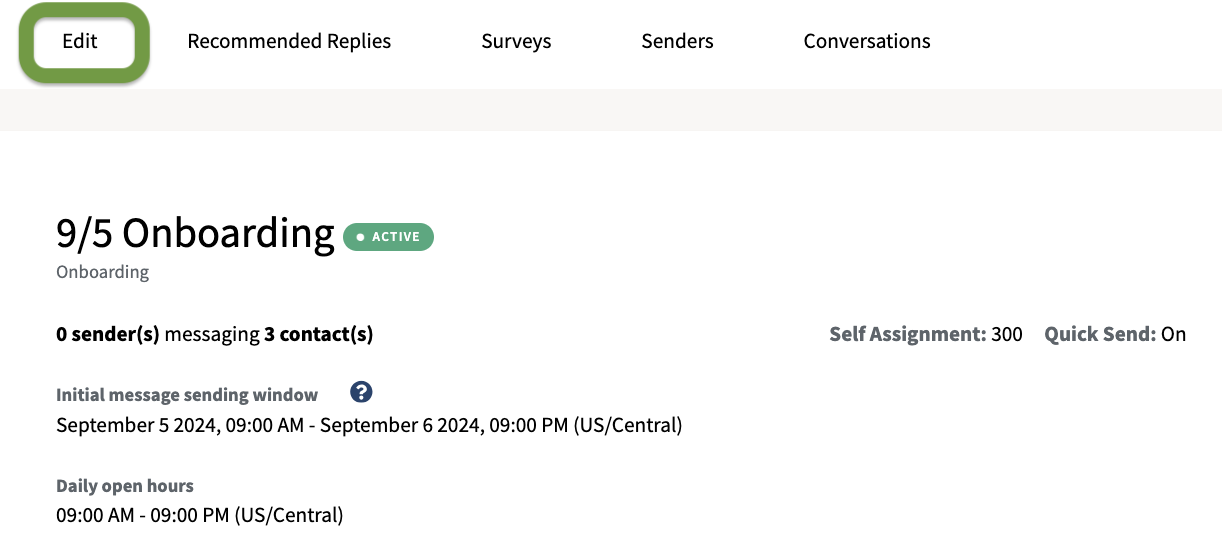Select the Conversations tab
This screenshot has width=1222, height=556.
click(866, 42)
